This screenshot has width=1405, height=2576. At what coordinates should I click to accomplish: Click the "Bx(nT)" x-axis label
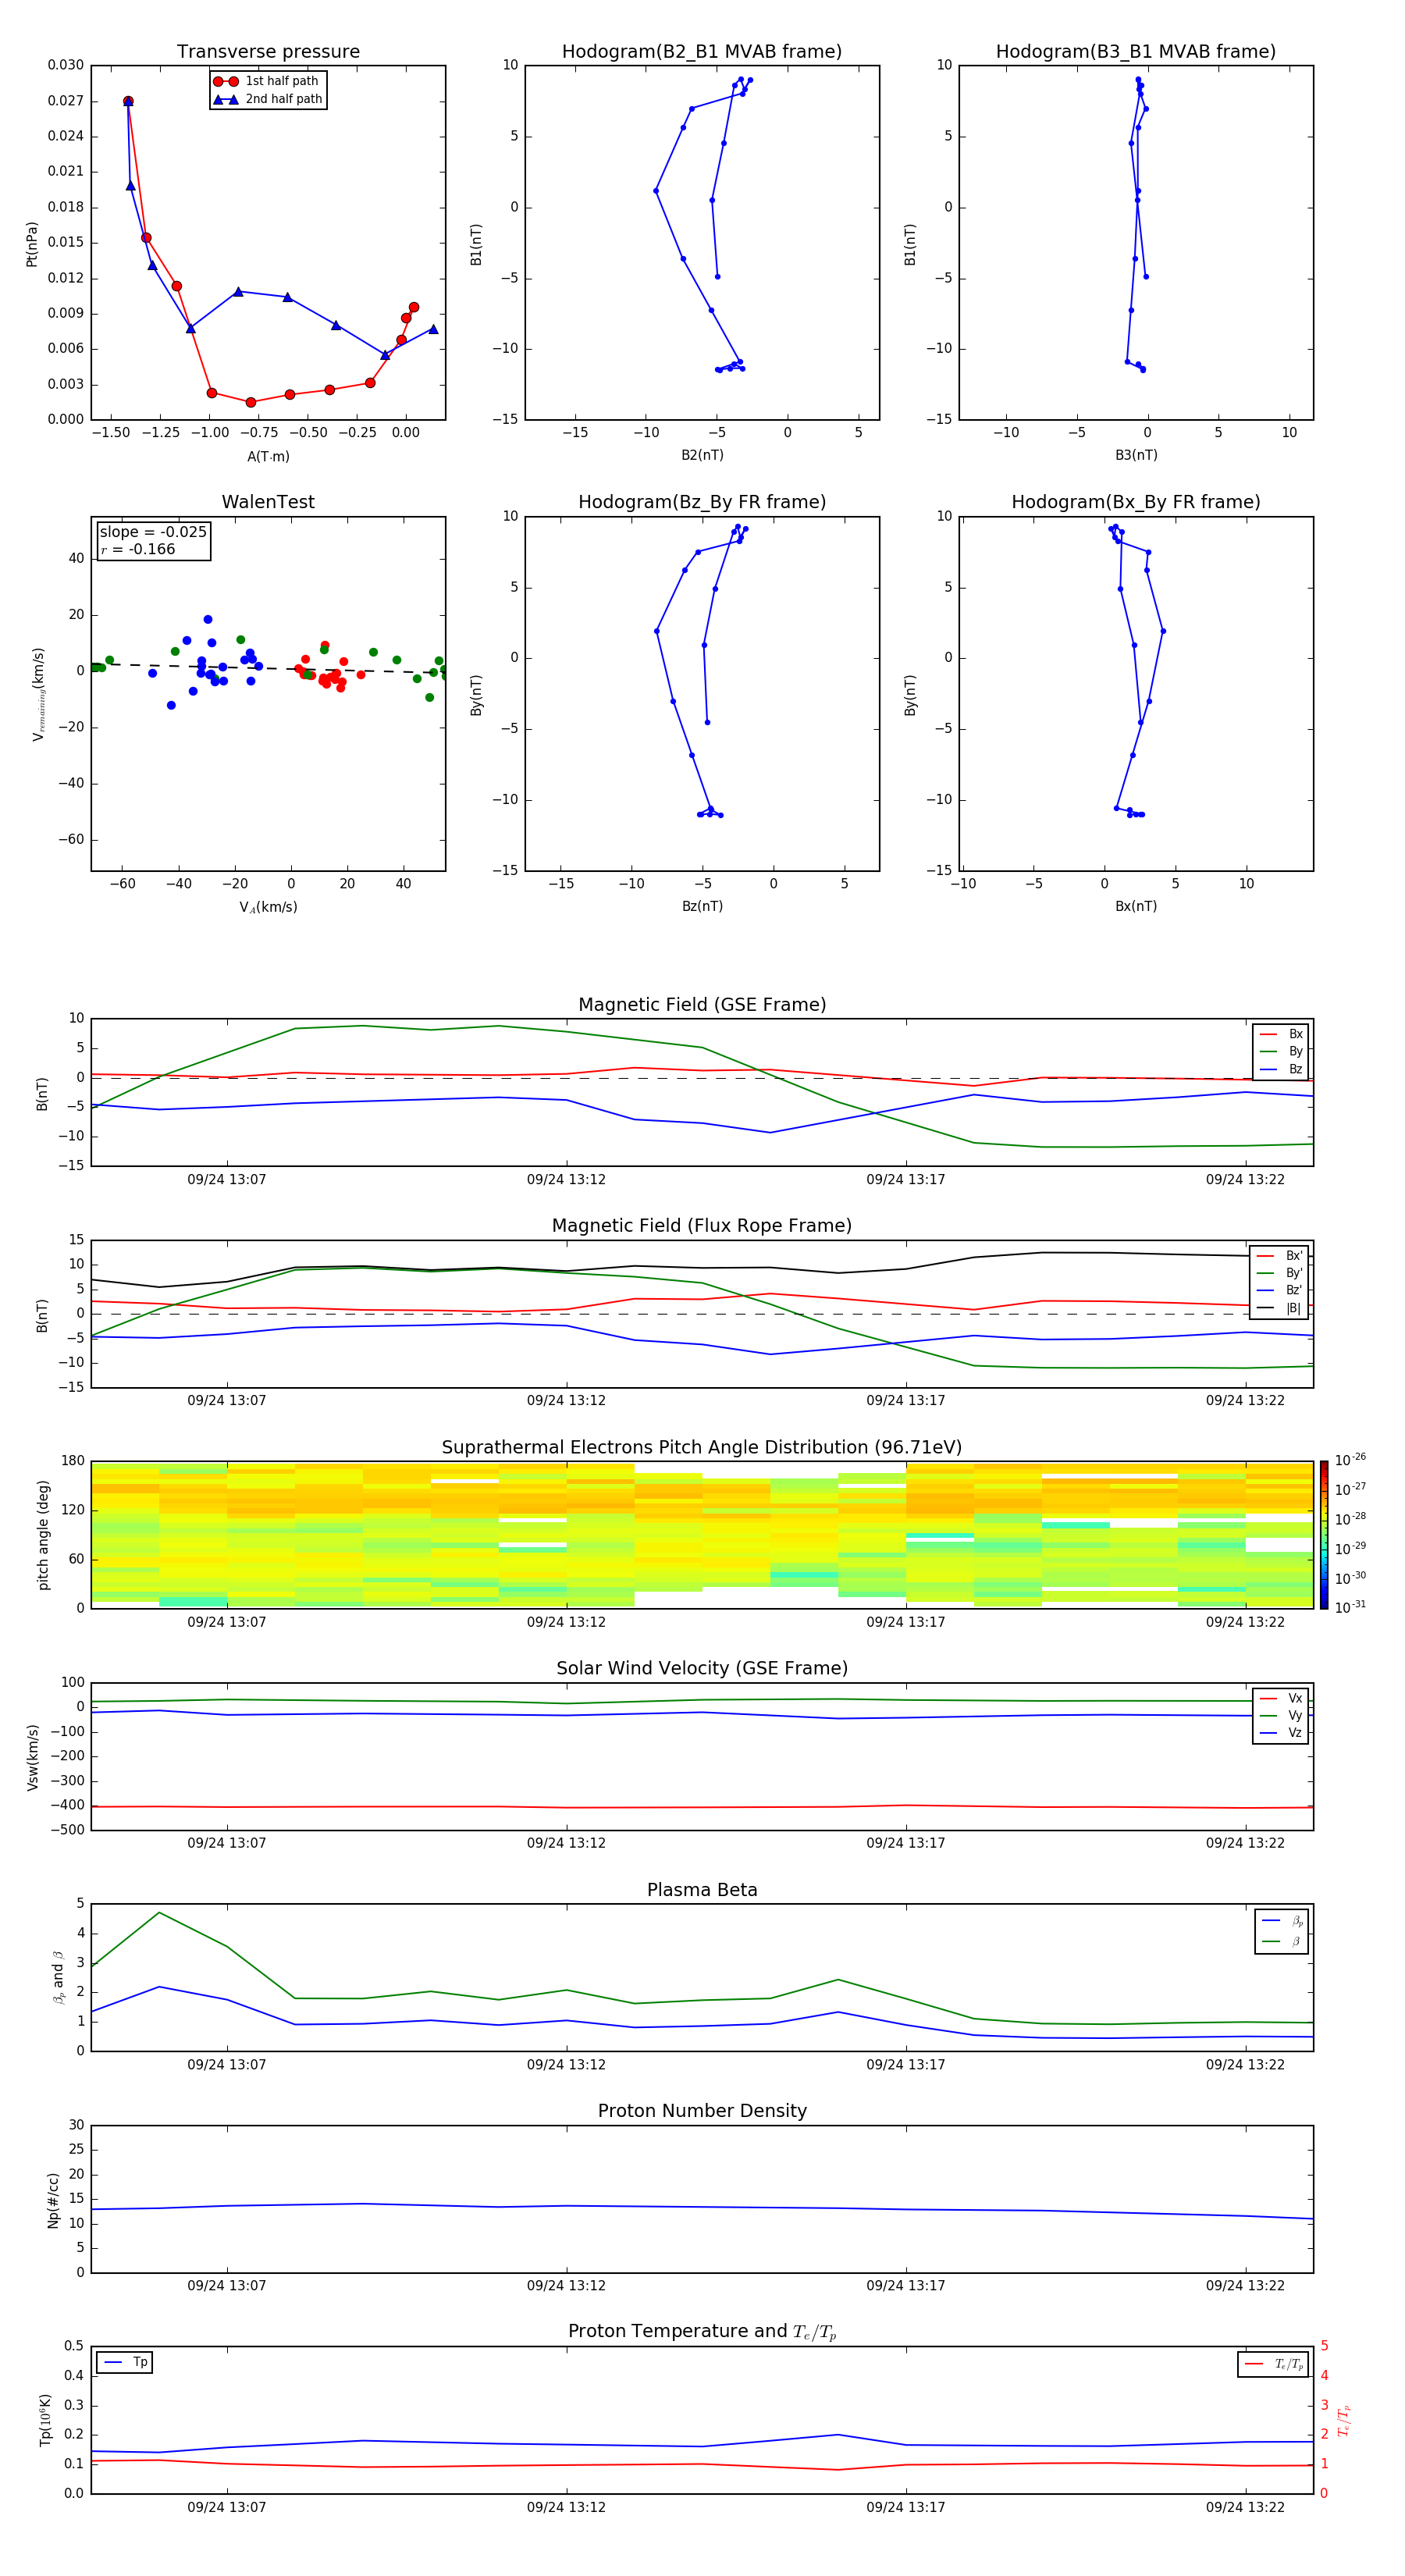click(1136, 906)
